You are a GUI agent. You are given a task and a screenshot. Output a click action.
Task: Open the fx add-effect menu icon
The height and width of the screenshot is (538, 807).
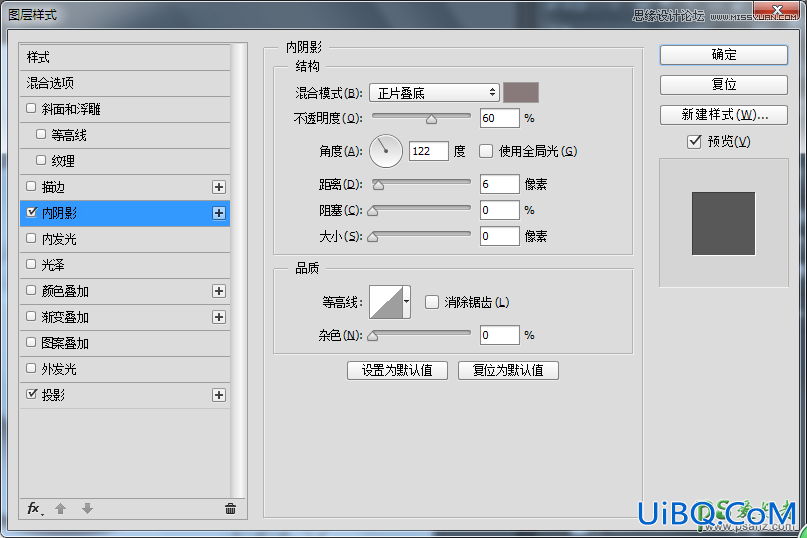(x=35, y=509)
